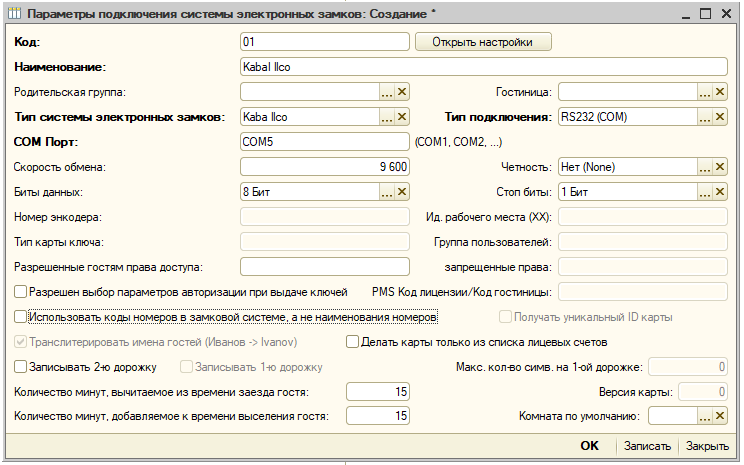Open Стоп биты selection ellipsis button

[705, 192]
